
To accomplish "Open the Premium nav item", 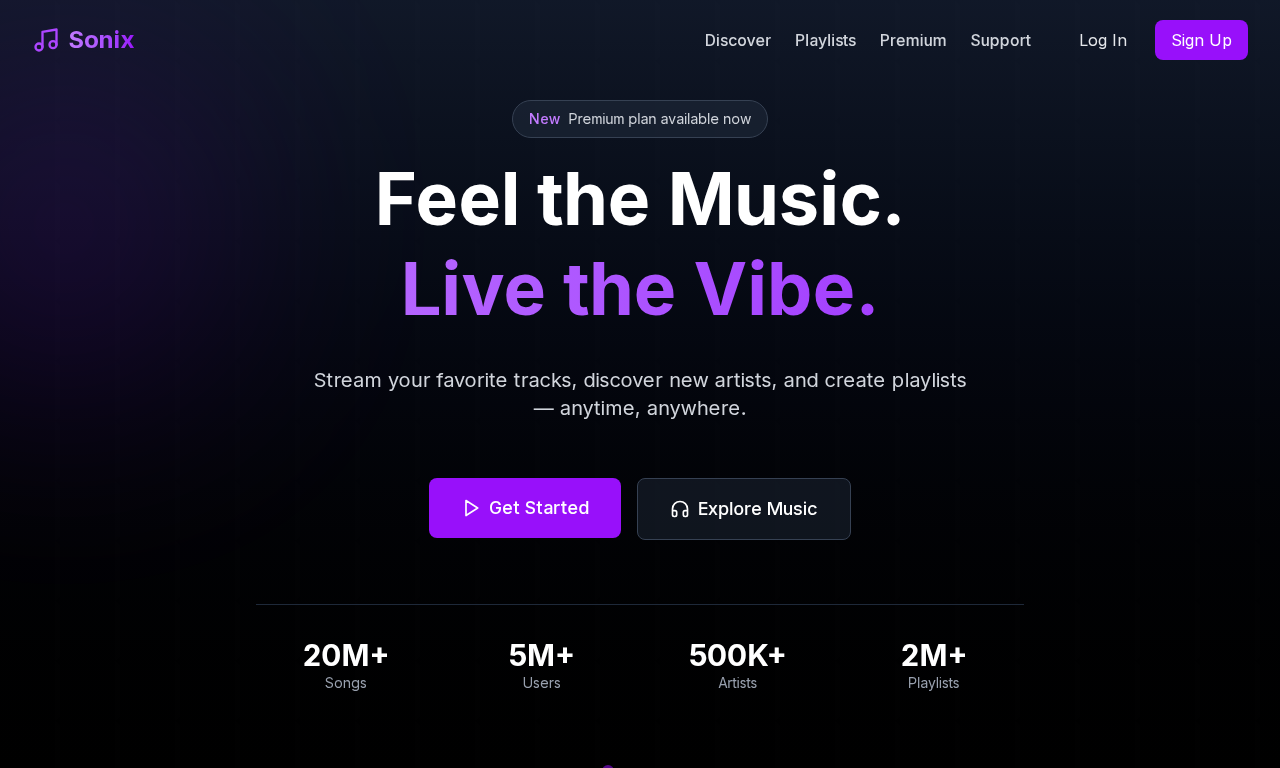I will click(x=913, y=40).
